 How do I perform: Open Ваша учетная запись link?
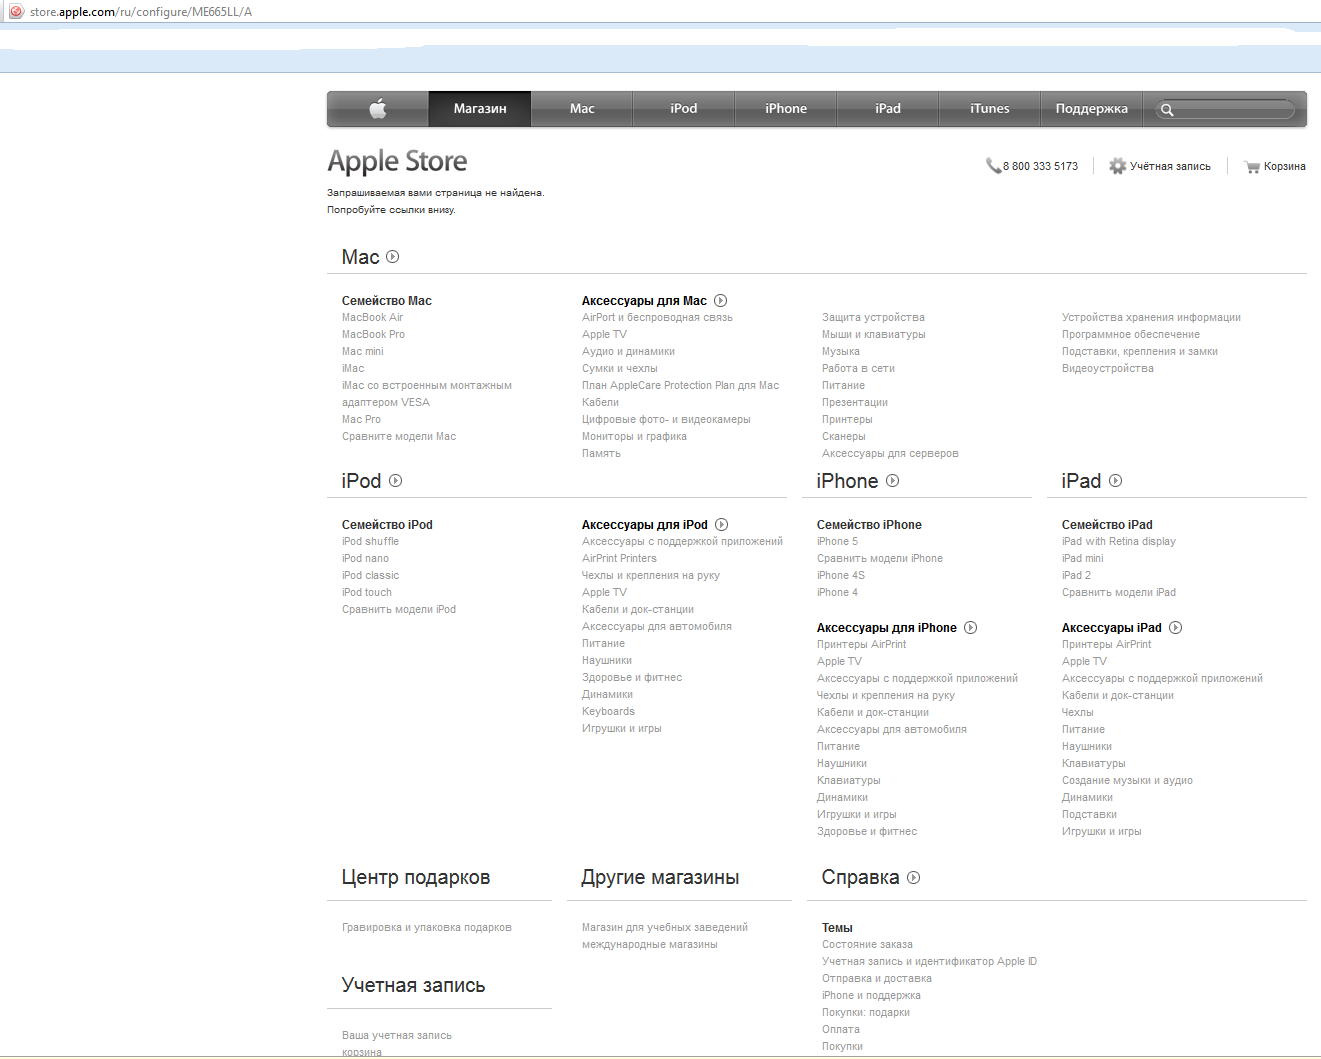(397, 1036)
